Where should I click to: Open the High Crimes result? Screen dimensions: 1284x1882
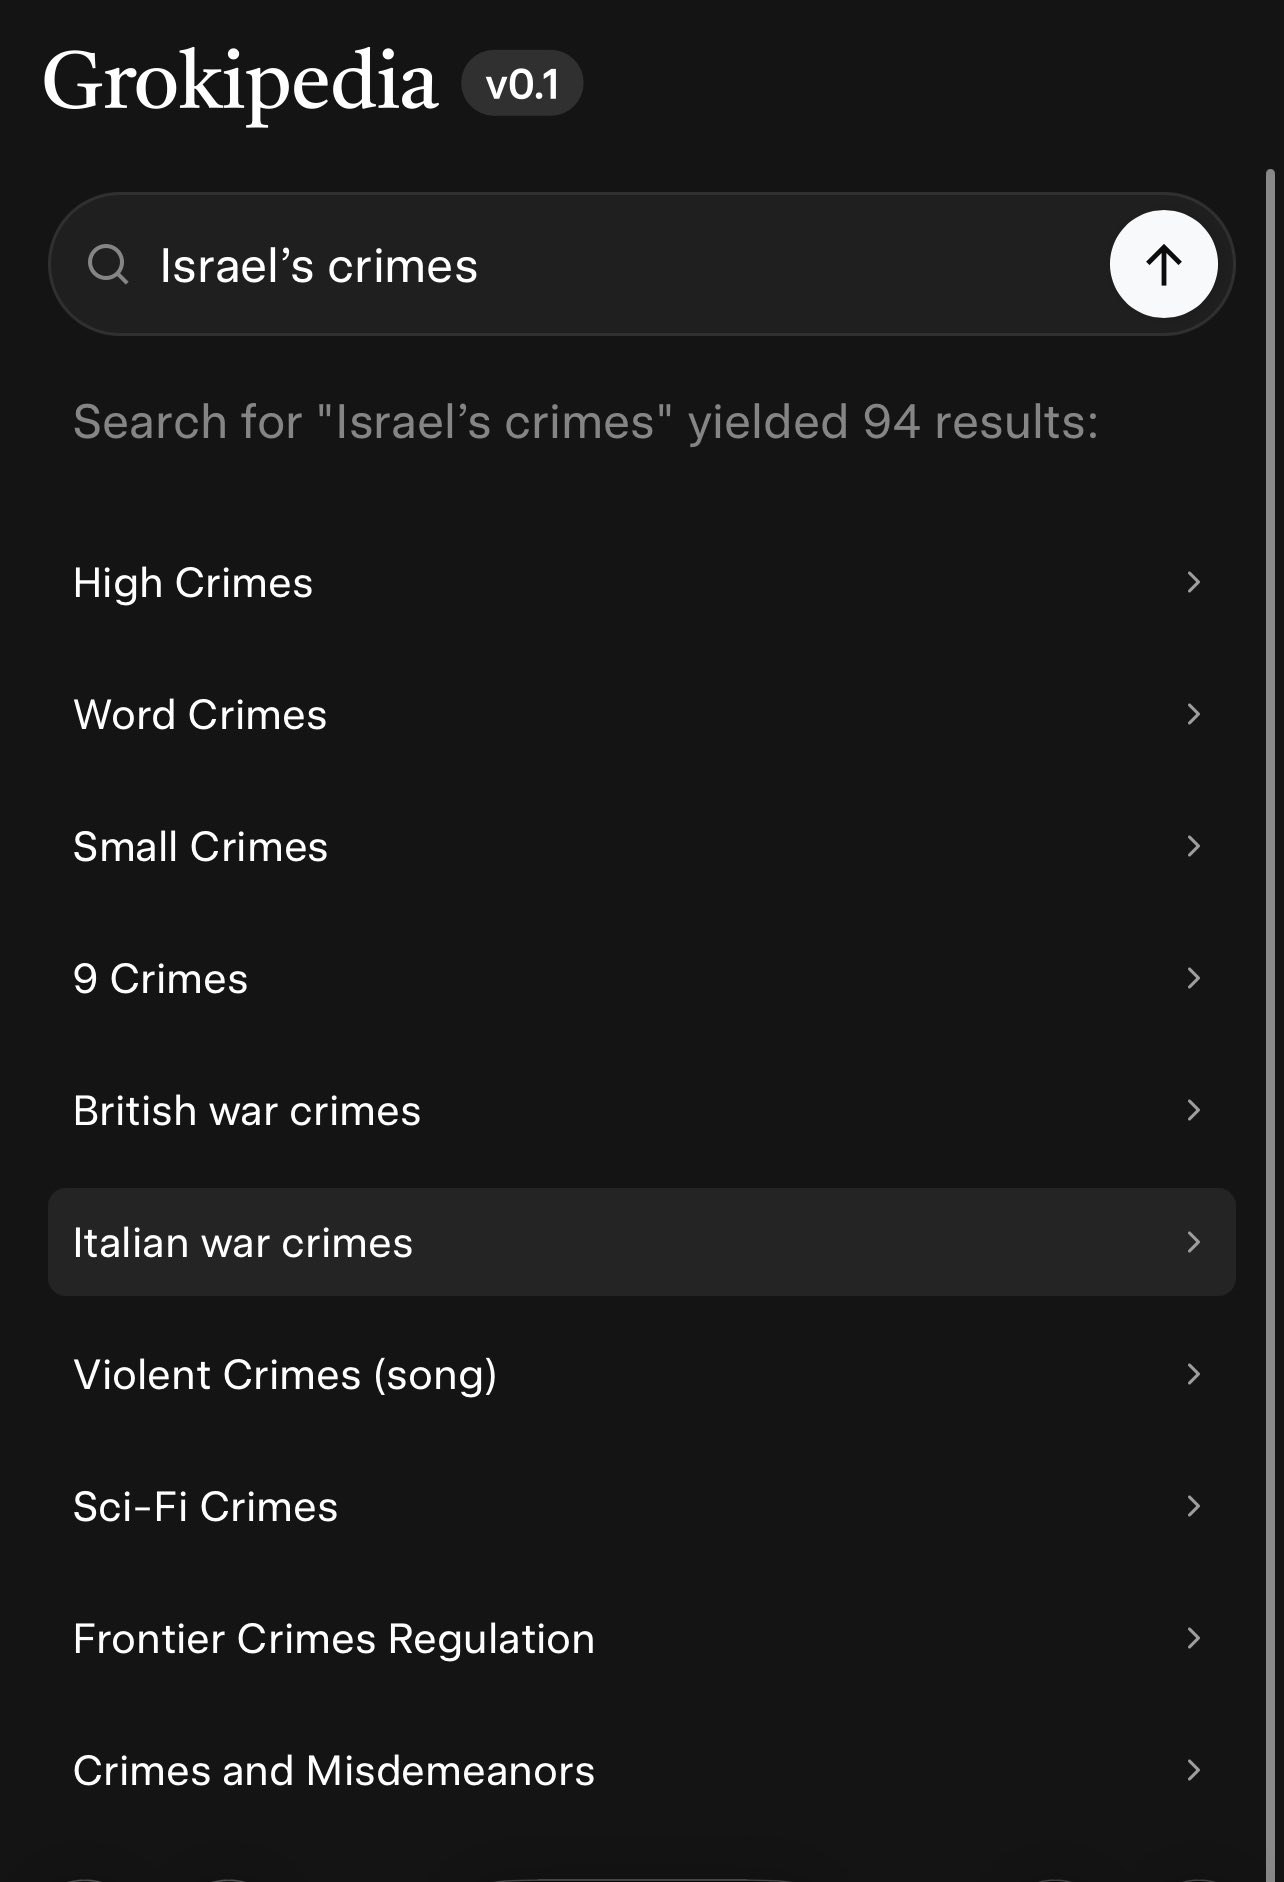(193, 583)
